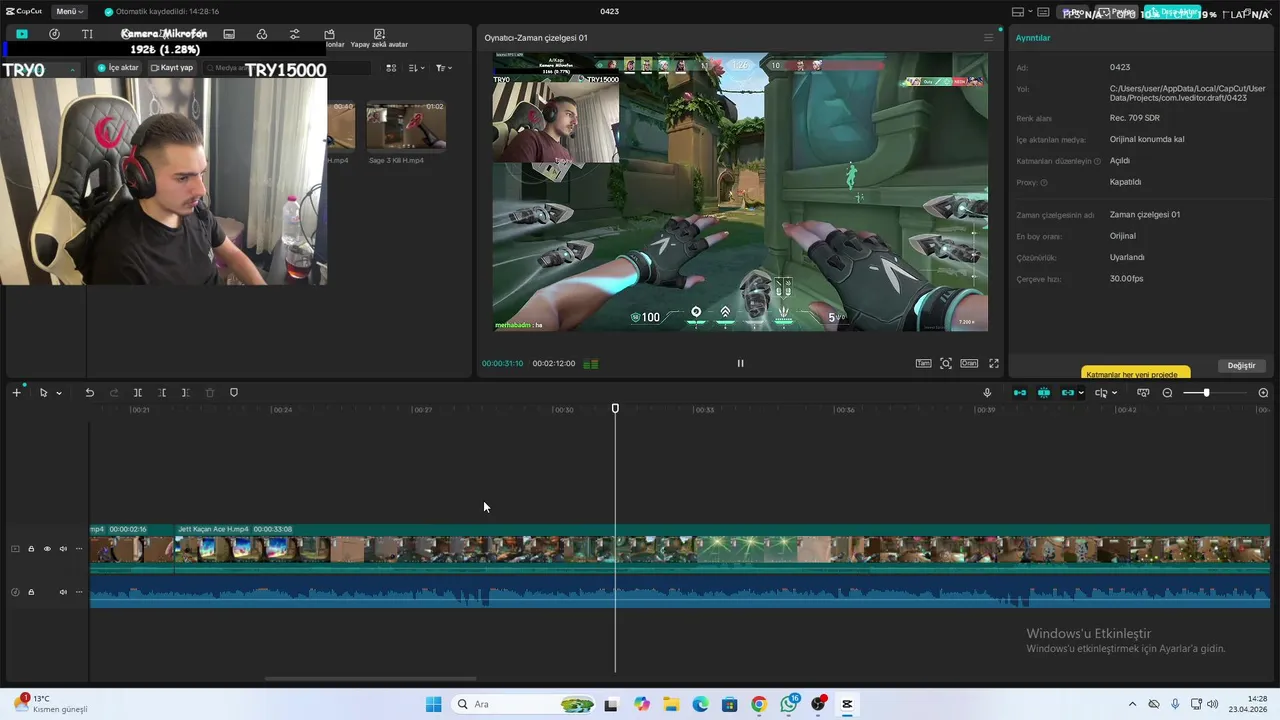Open the player panel hamburger menu
Image resolution: width=1280 pixels, height=720 pixels.
click(989, 38)
